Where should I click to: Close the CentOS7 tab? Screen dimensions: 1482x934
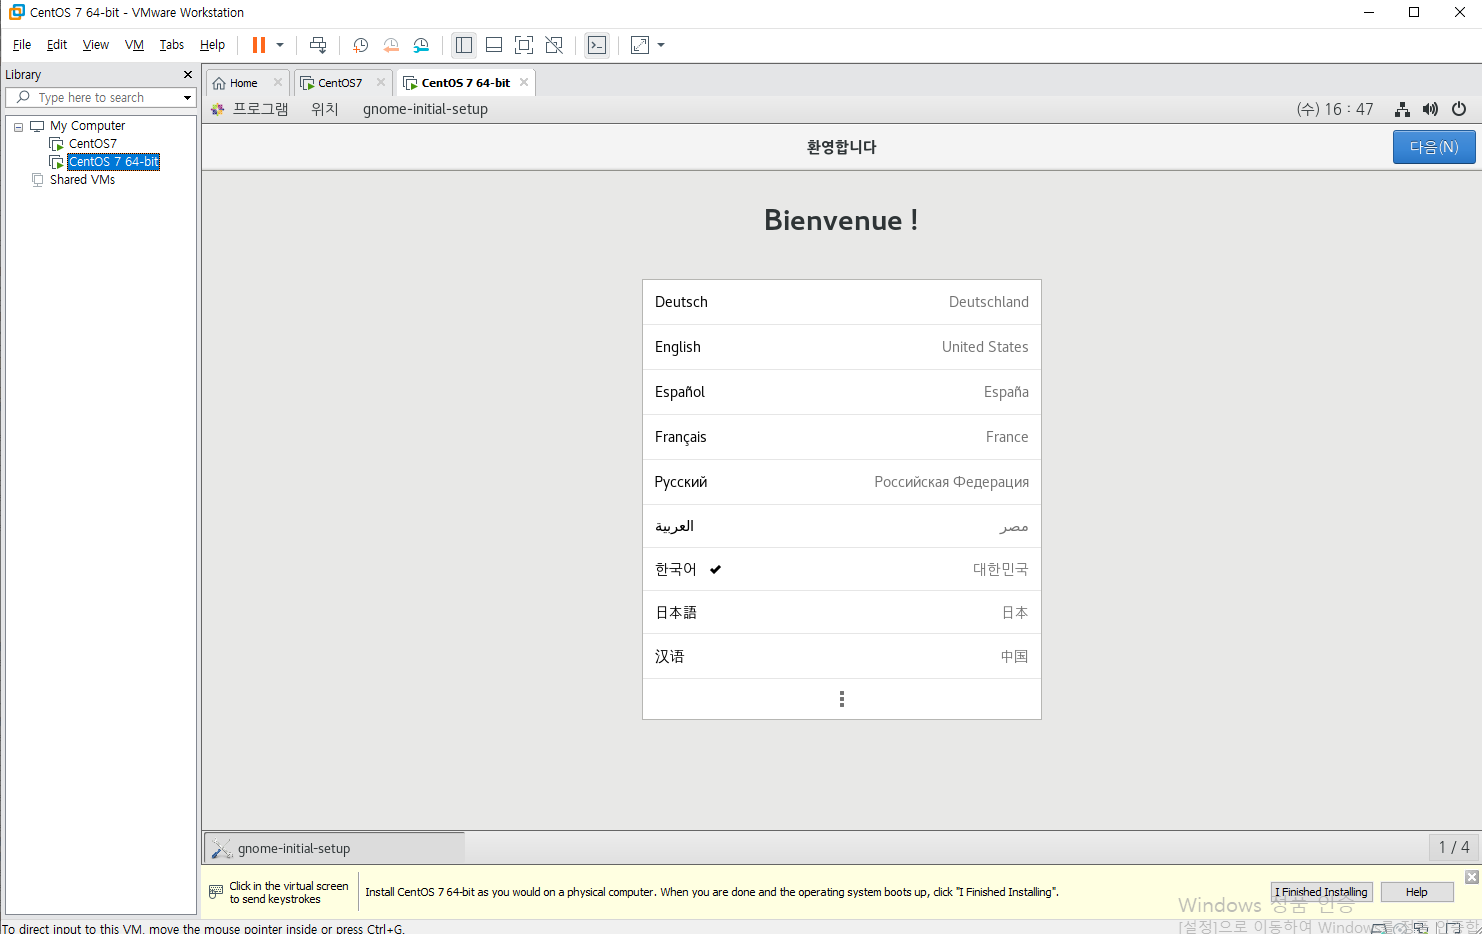tap(381, 83)
